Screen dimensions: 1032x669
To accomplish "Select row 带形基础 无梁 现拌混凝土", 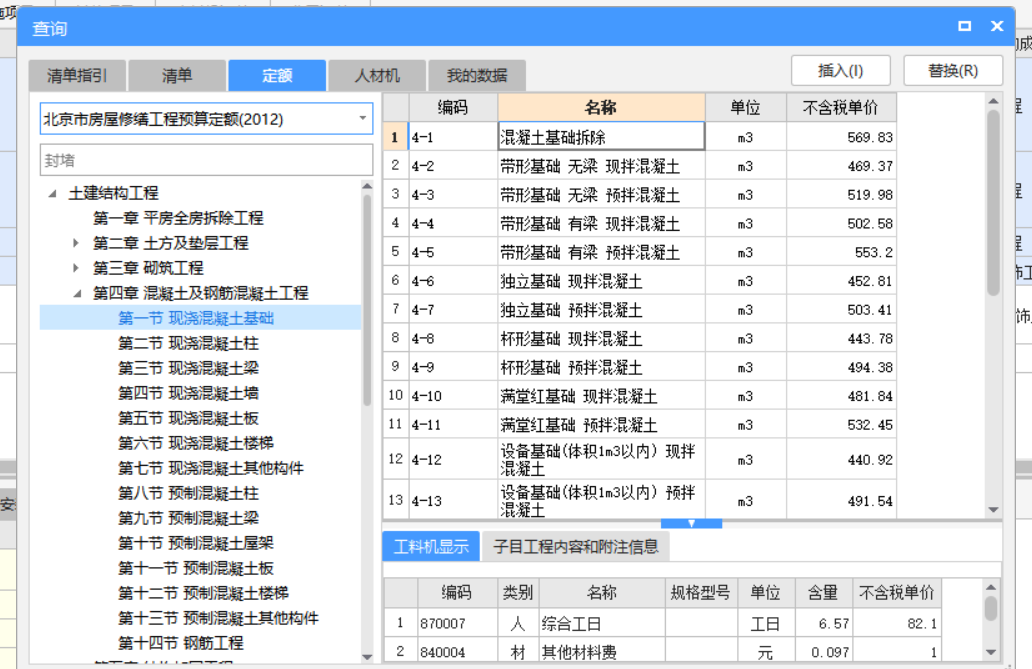I will 639,166.
